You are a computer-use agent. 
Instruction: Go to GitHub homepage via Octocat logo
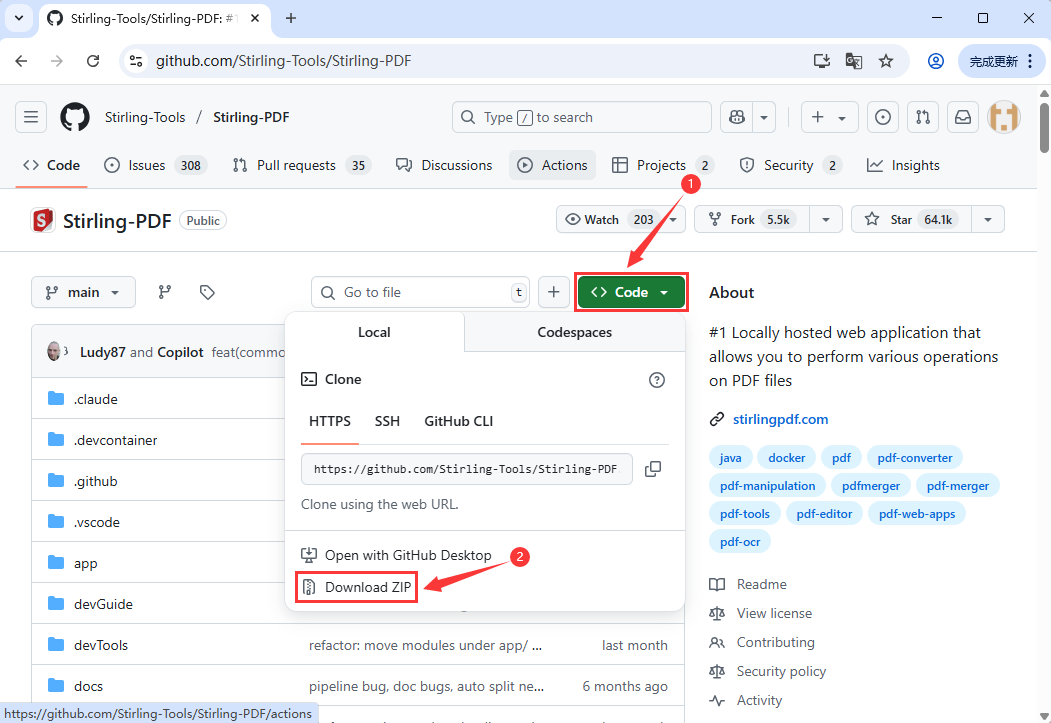point(74,117)
